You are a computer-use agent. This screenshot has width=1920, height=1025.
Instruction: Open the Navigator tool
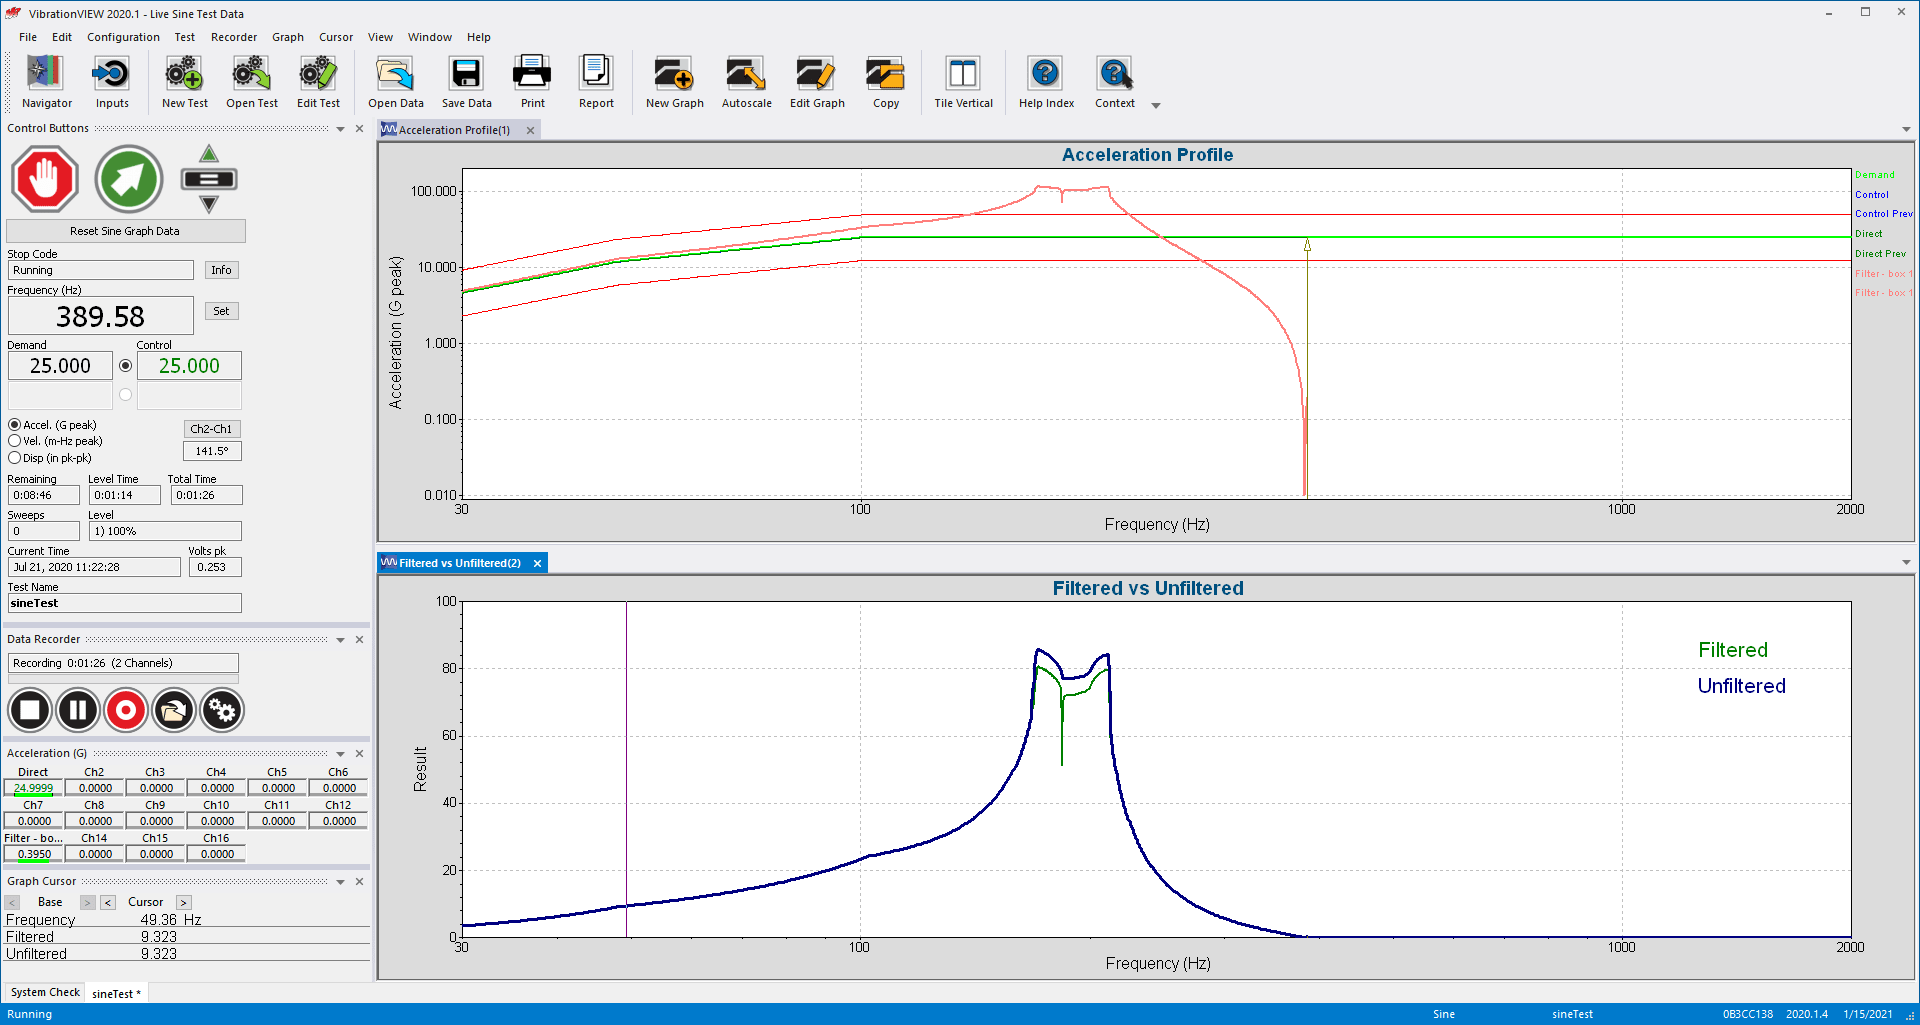(x=46, y=82)
